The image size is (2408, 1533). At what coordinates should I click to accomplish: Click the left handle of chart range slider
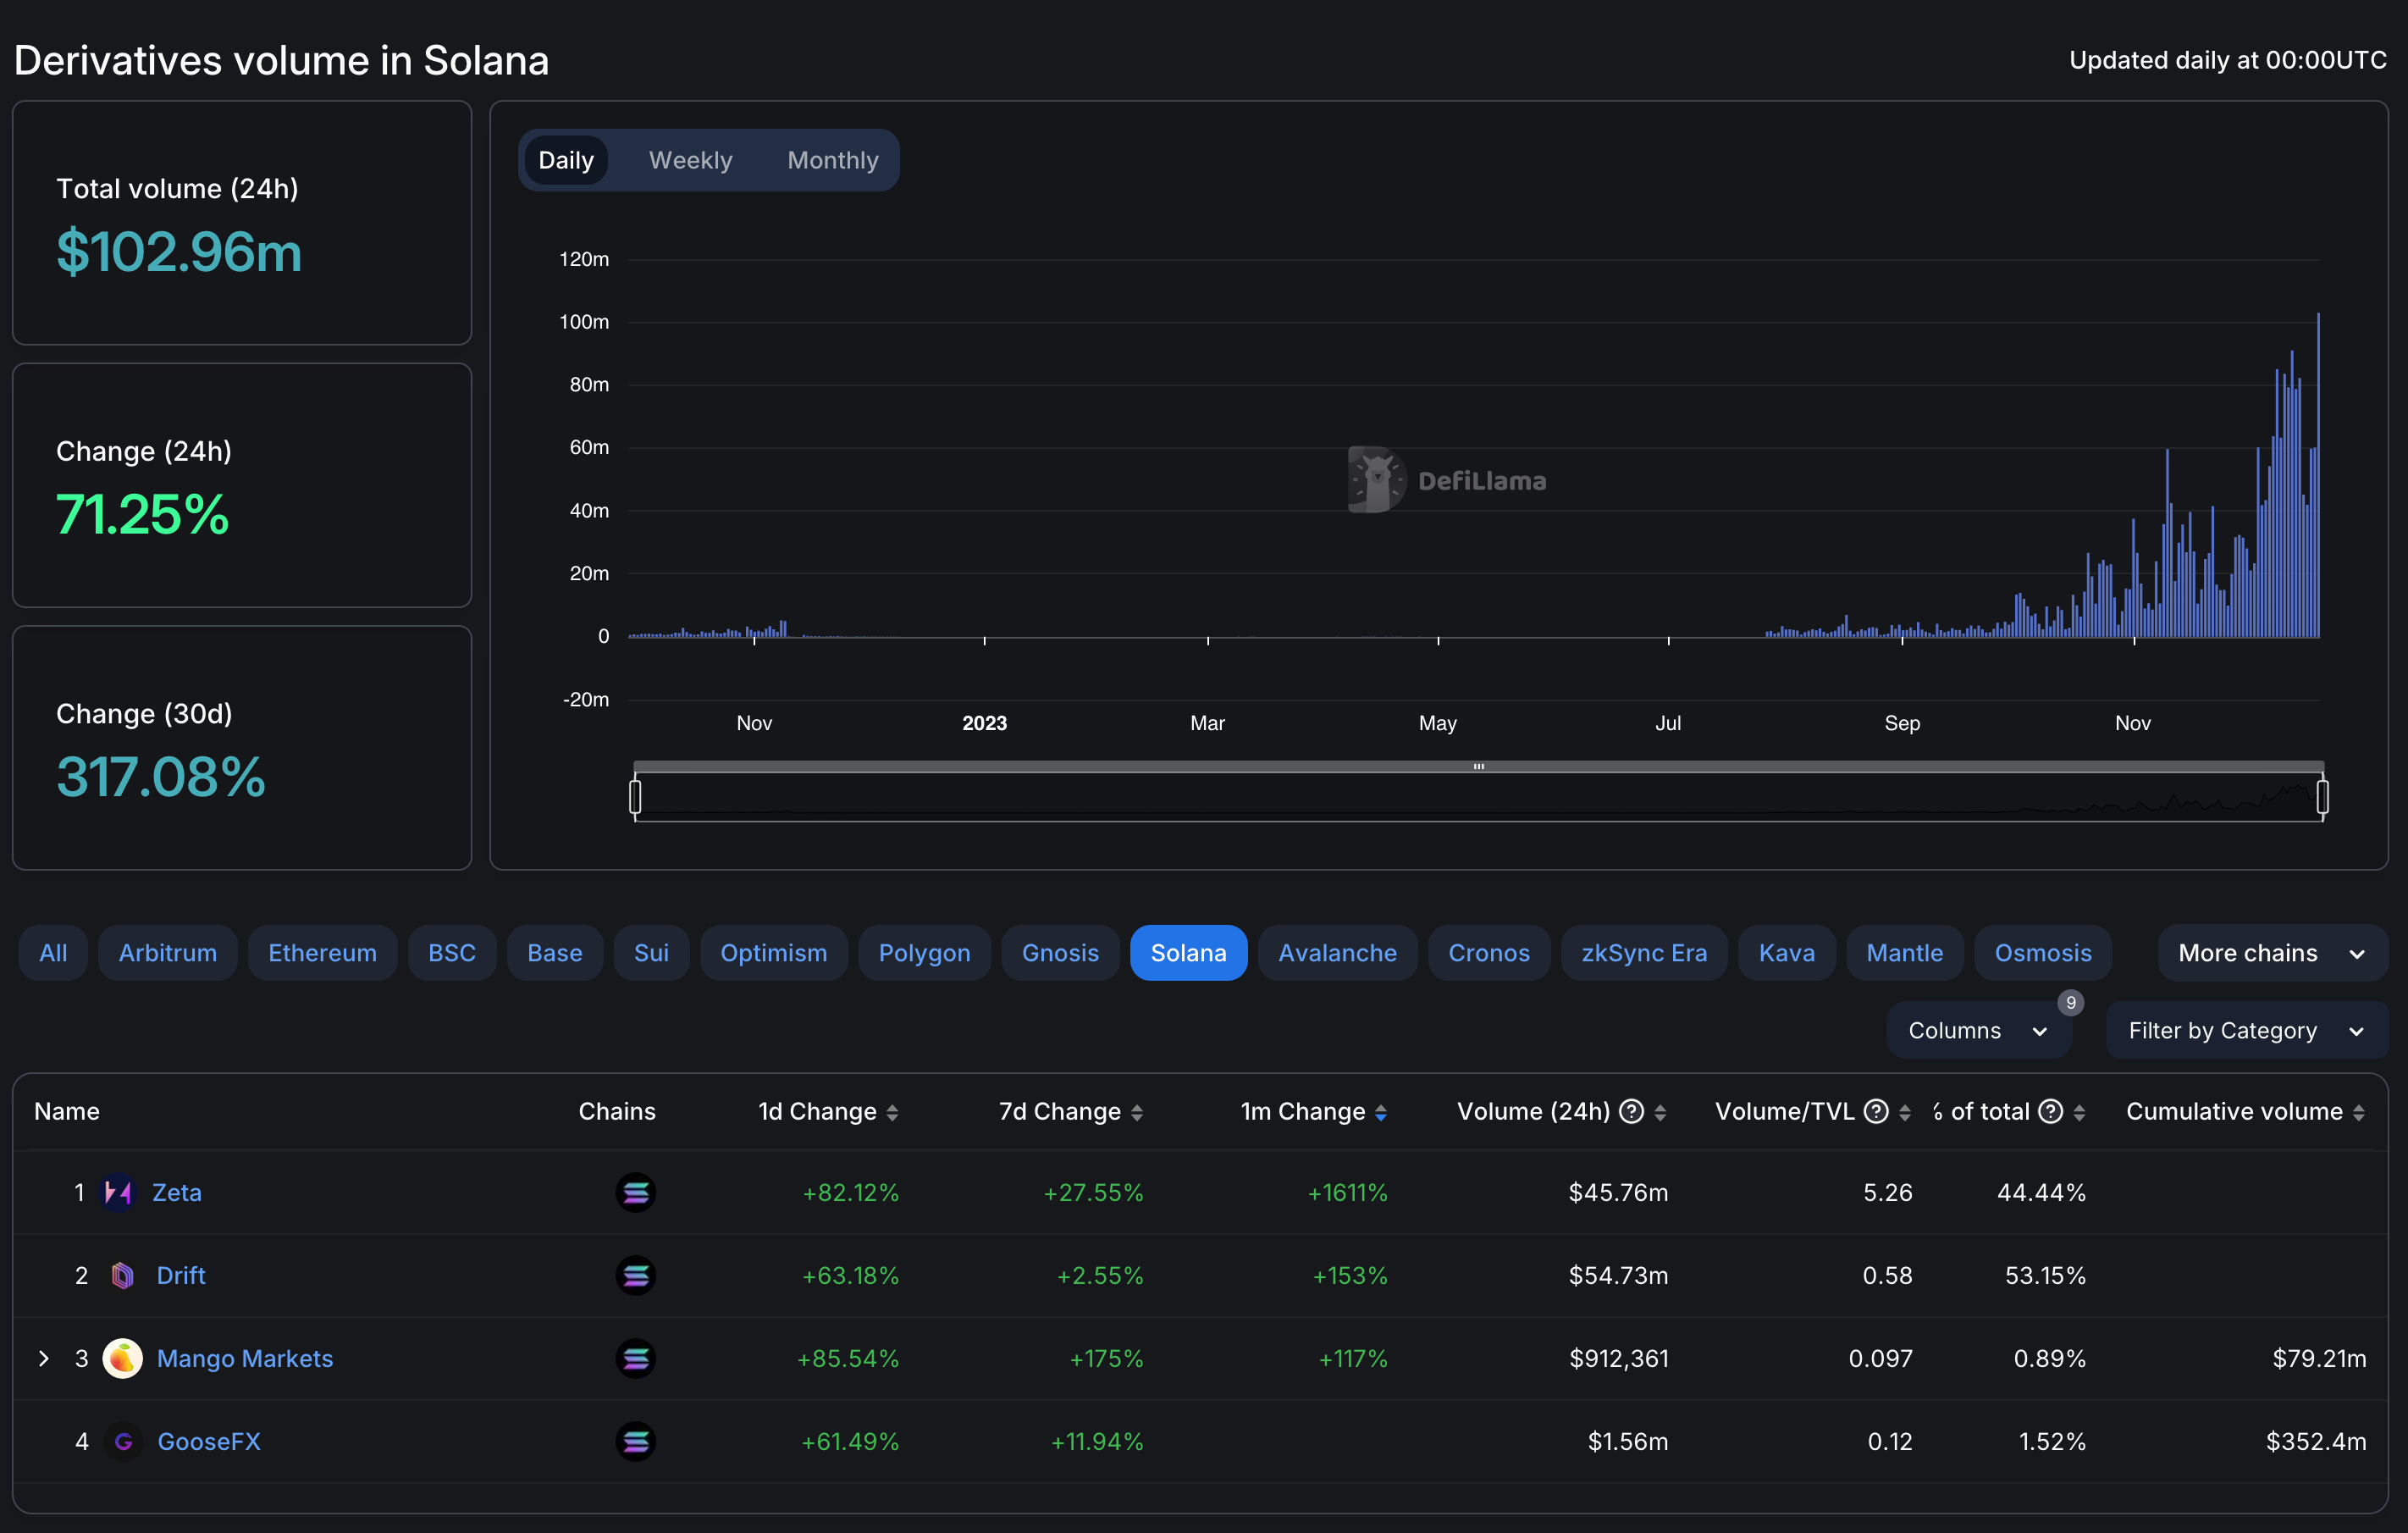(635, 797)
